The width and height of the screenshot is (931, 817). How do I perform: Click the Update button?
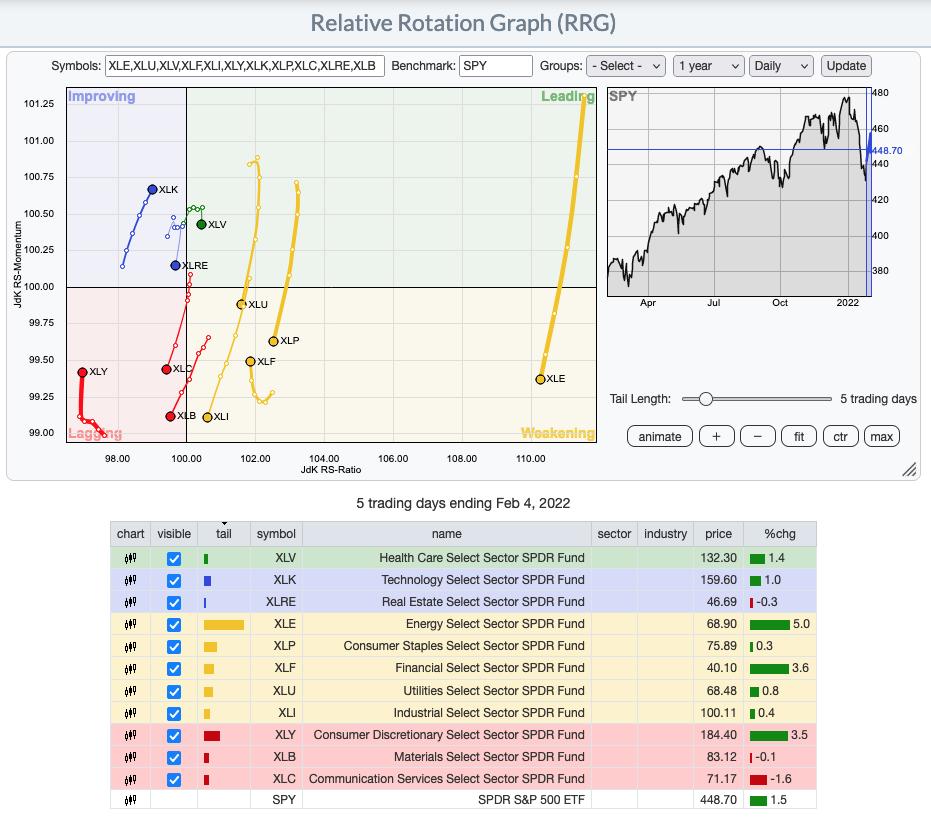tap(846, 66)
